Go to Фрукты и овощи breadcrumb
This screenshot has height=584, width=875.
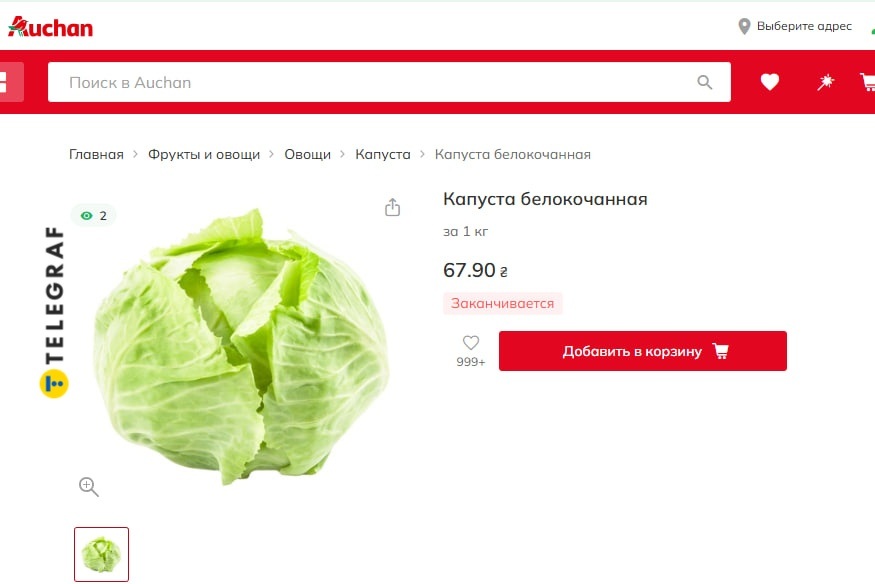pyautogui.click(x=204, y=155)
